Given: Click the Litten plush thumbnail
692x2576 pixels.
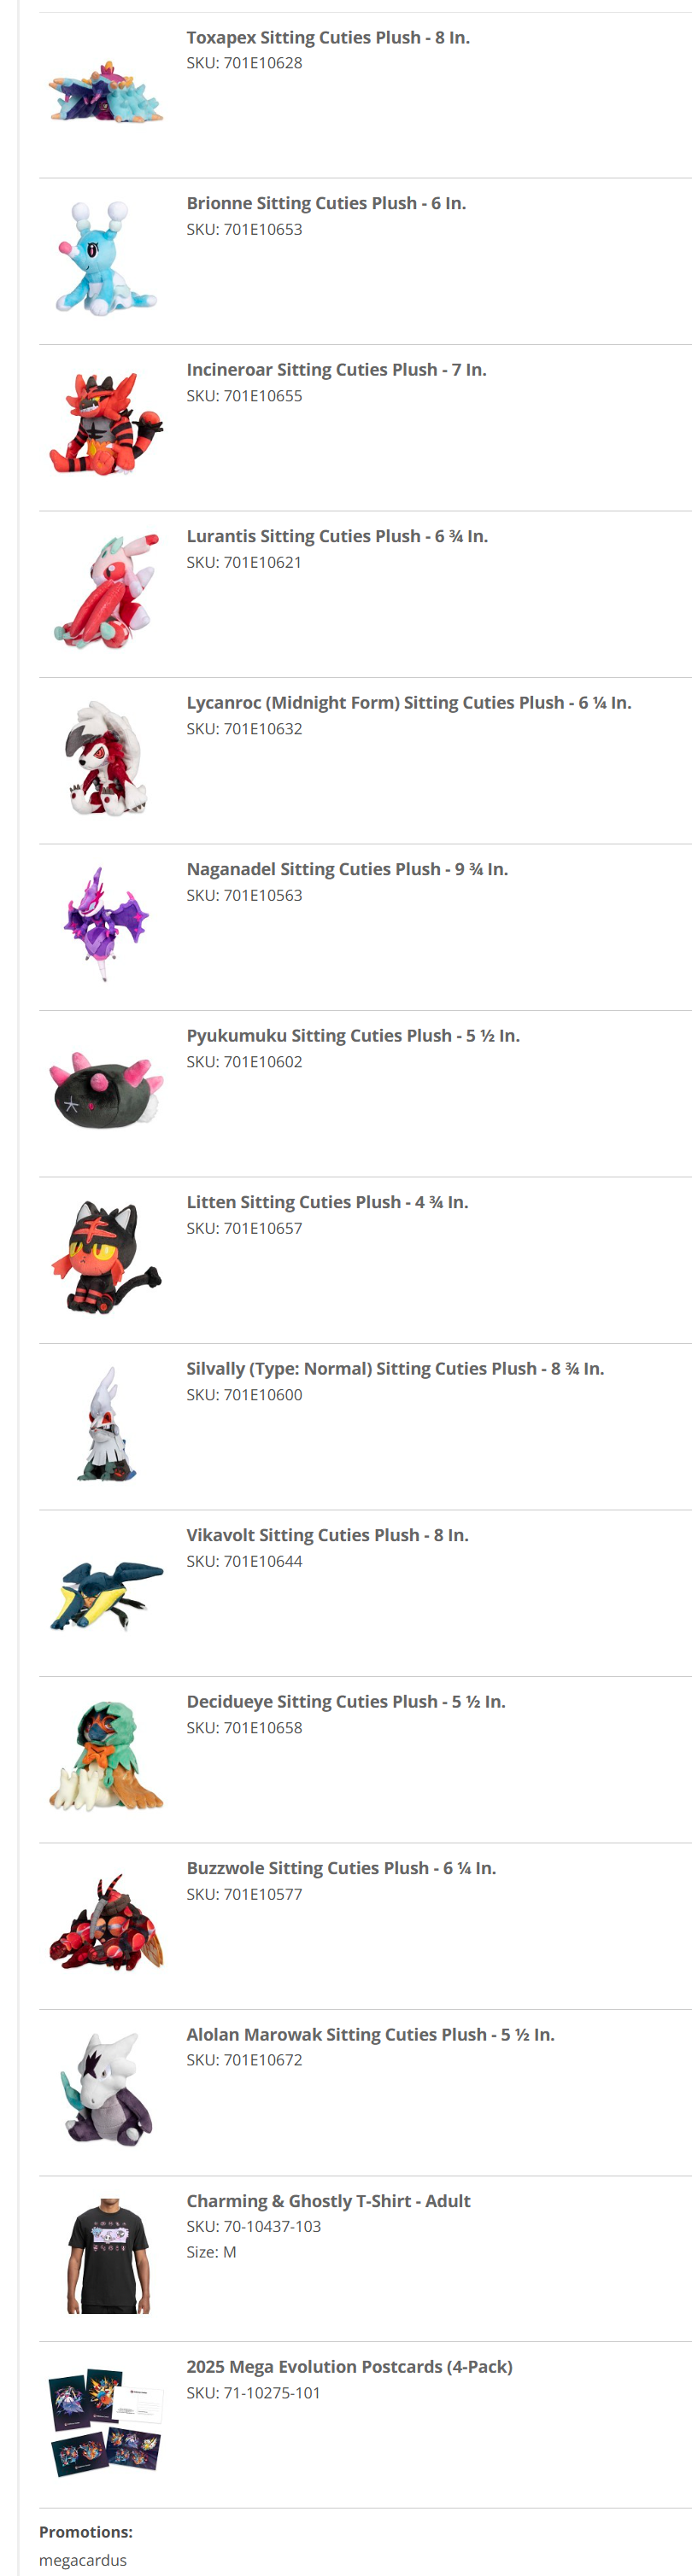Looking at the screenshot, I should 106,1257.
